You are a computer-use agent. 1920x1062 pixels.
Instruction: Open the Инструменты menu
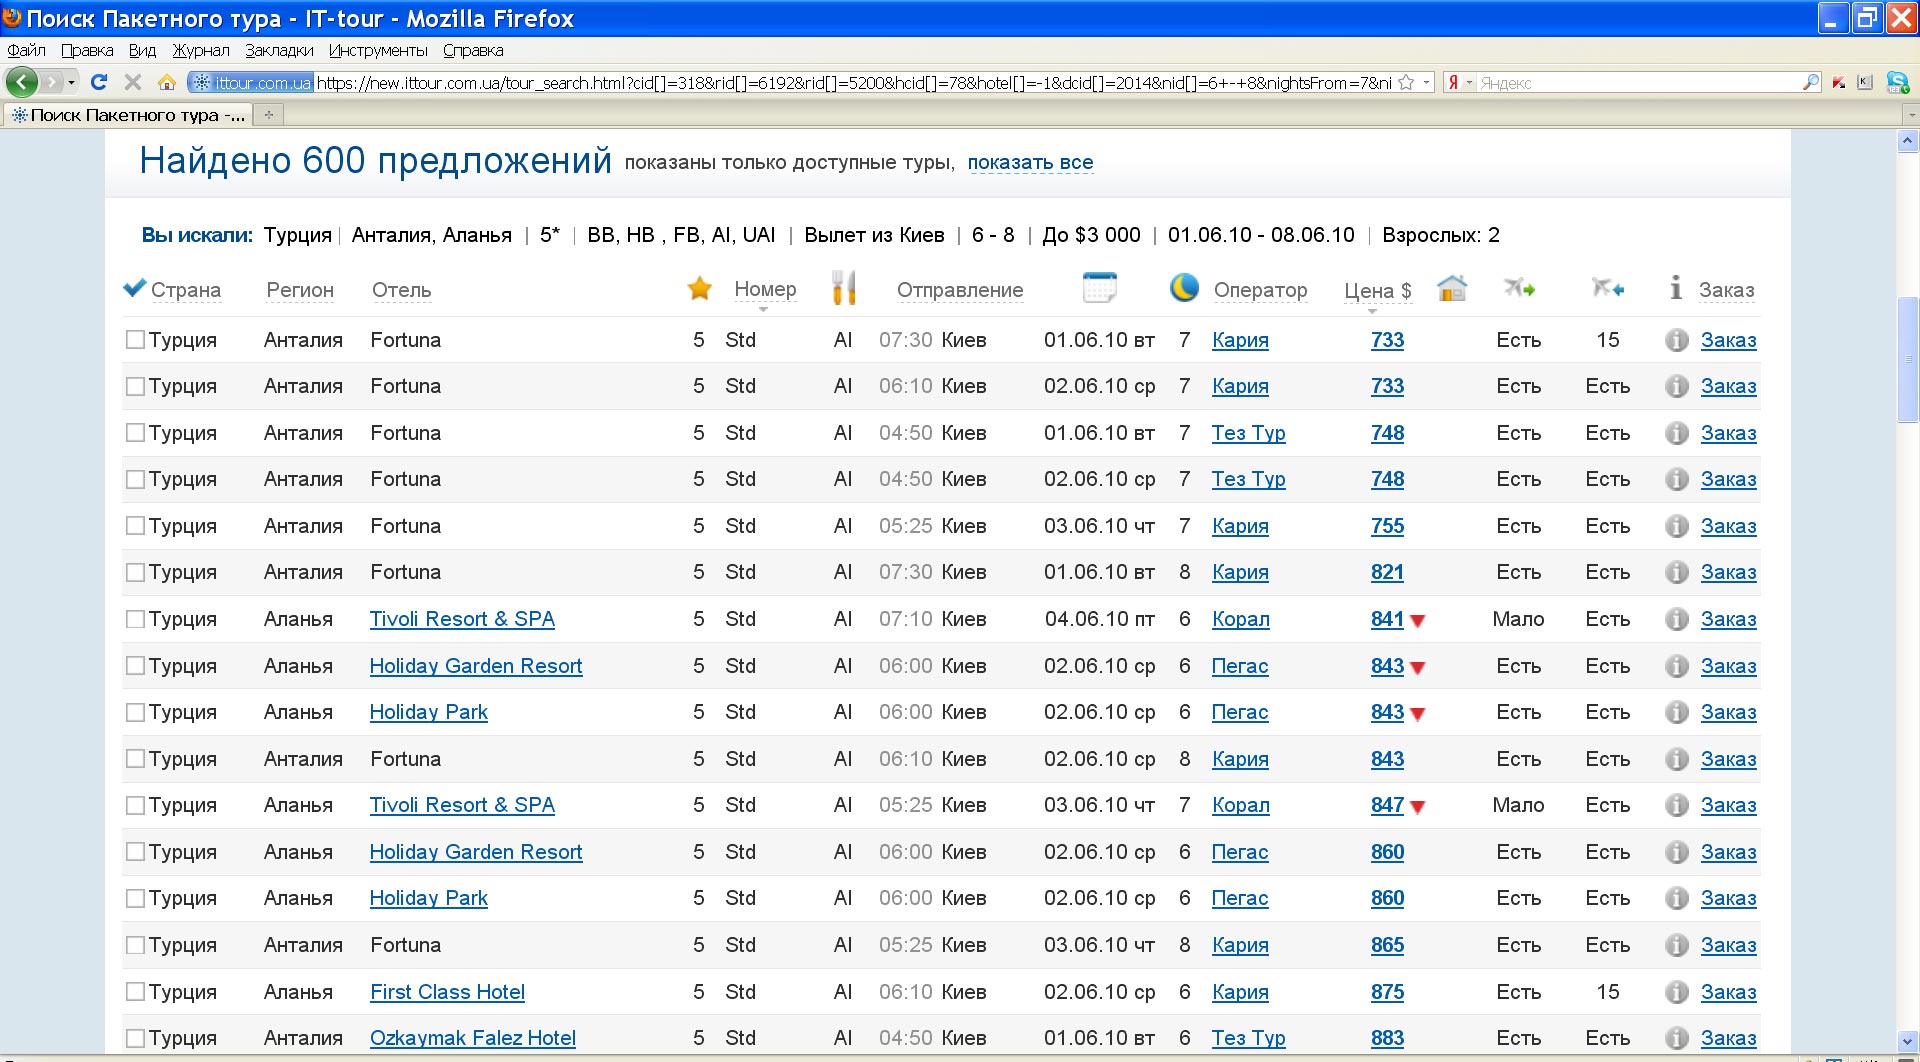click(x=378, y=50)
